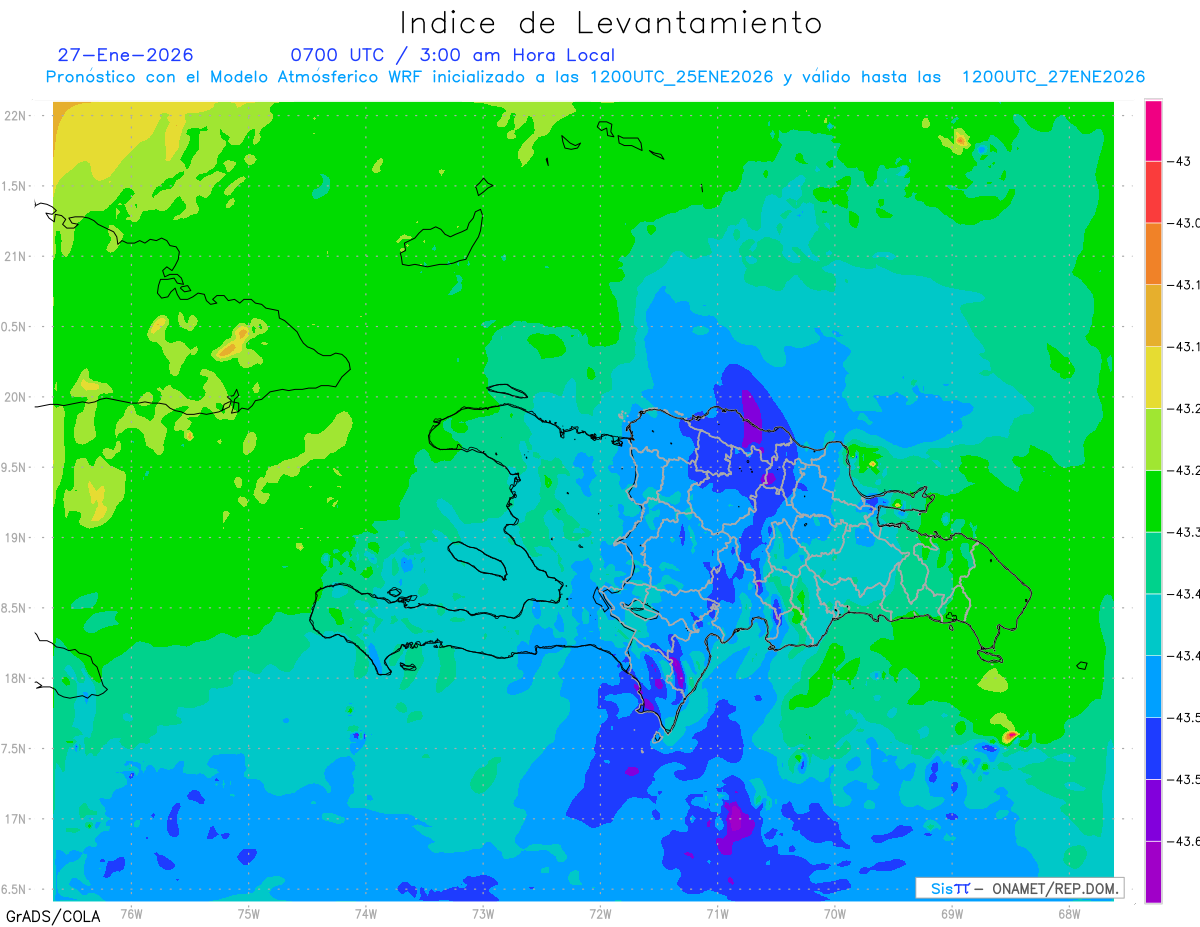The width and height of the screenshot is (1200, 927).
Task: Pick the cyan swatch in the color bar
Action: click(1153, 623)
